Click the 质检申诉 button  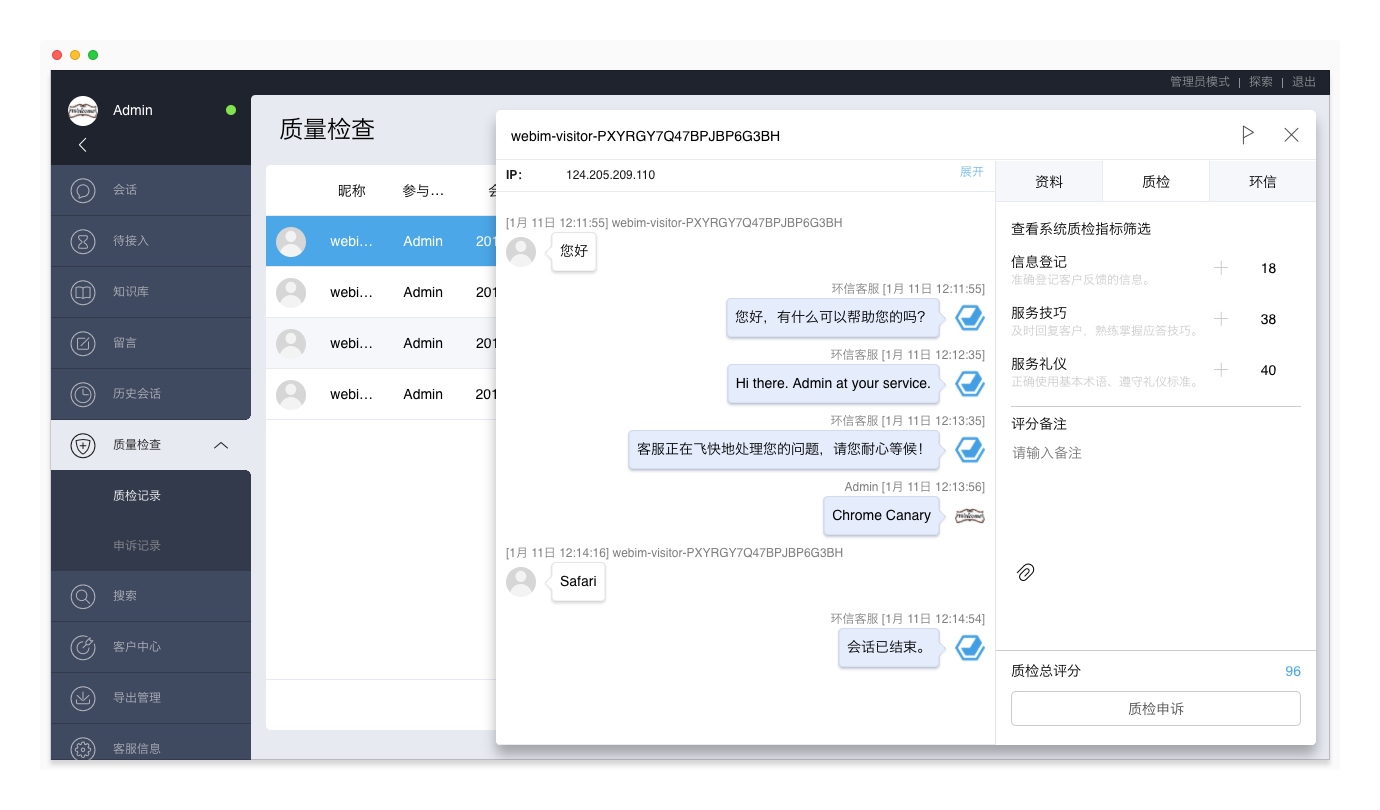pyautogui.click(x=1155, y=708)
